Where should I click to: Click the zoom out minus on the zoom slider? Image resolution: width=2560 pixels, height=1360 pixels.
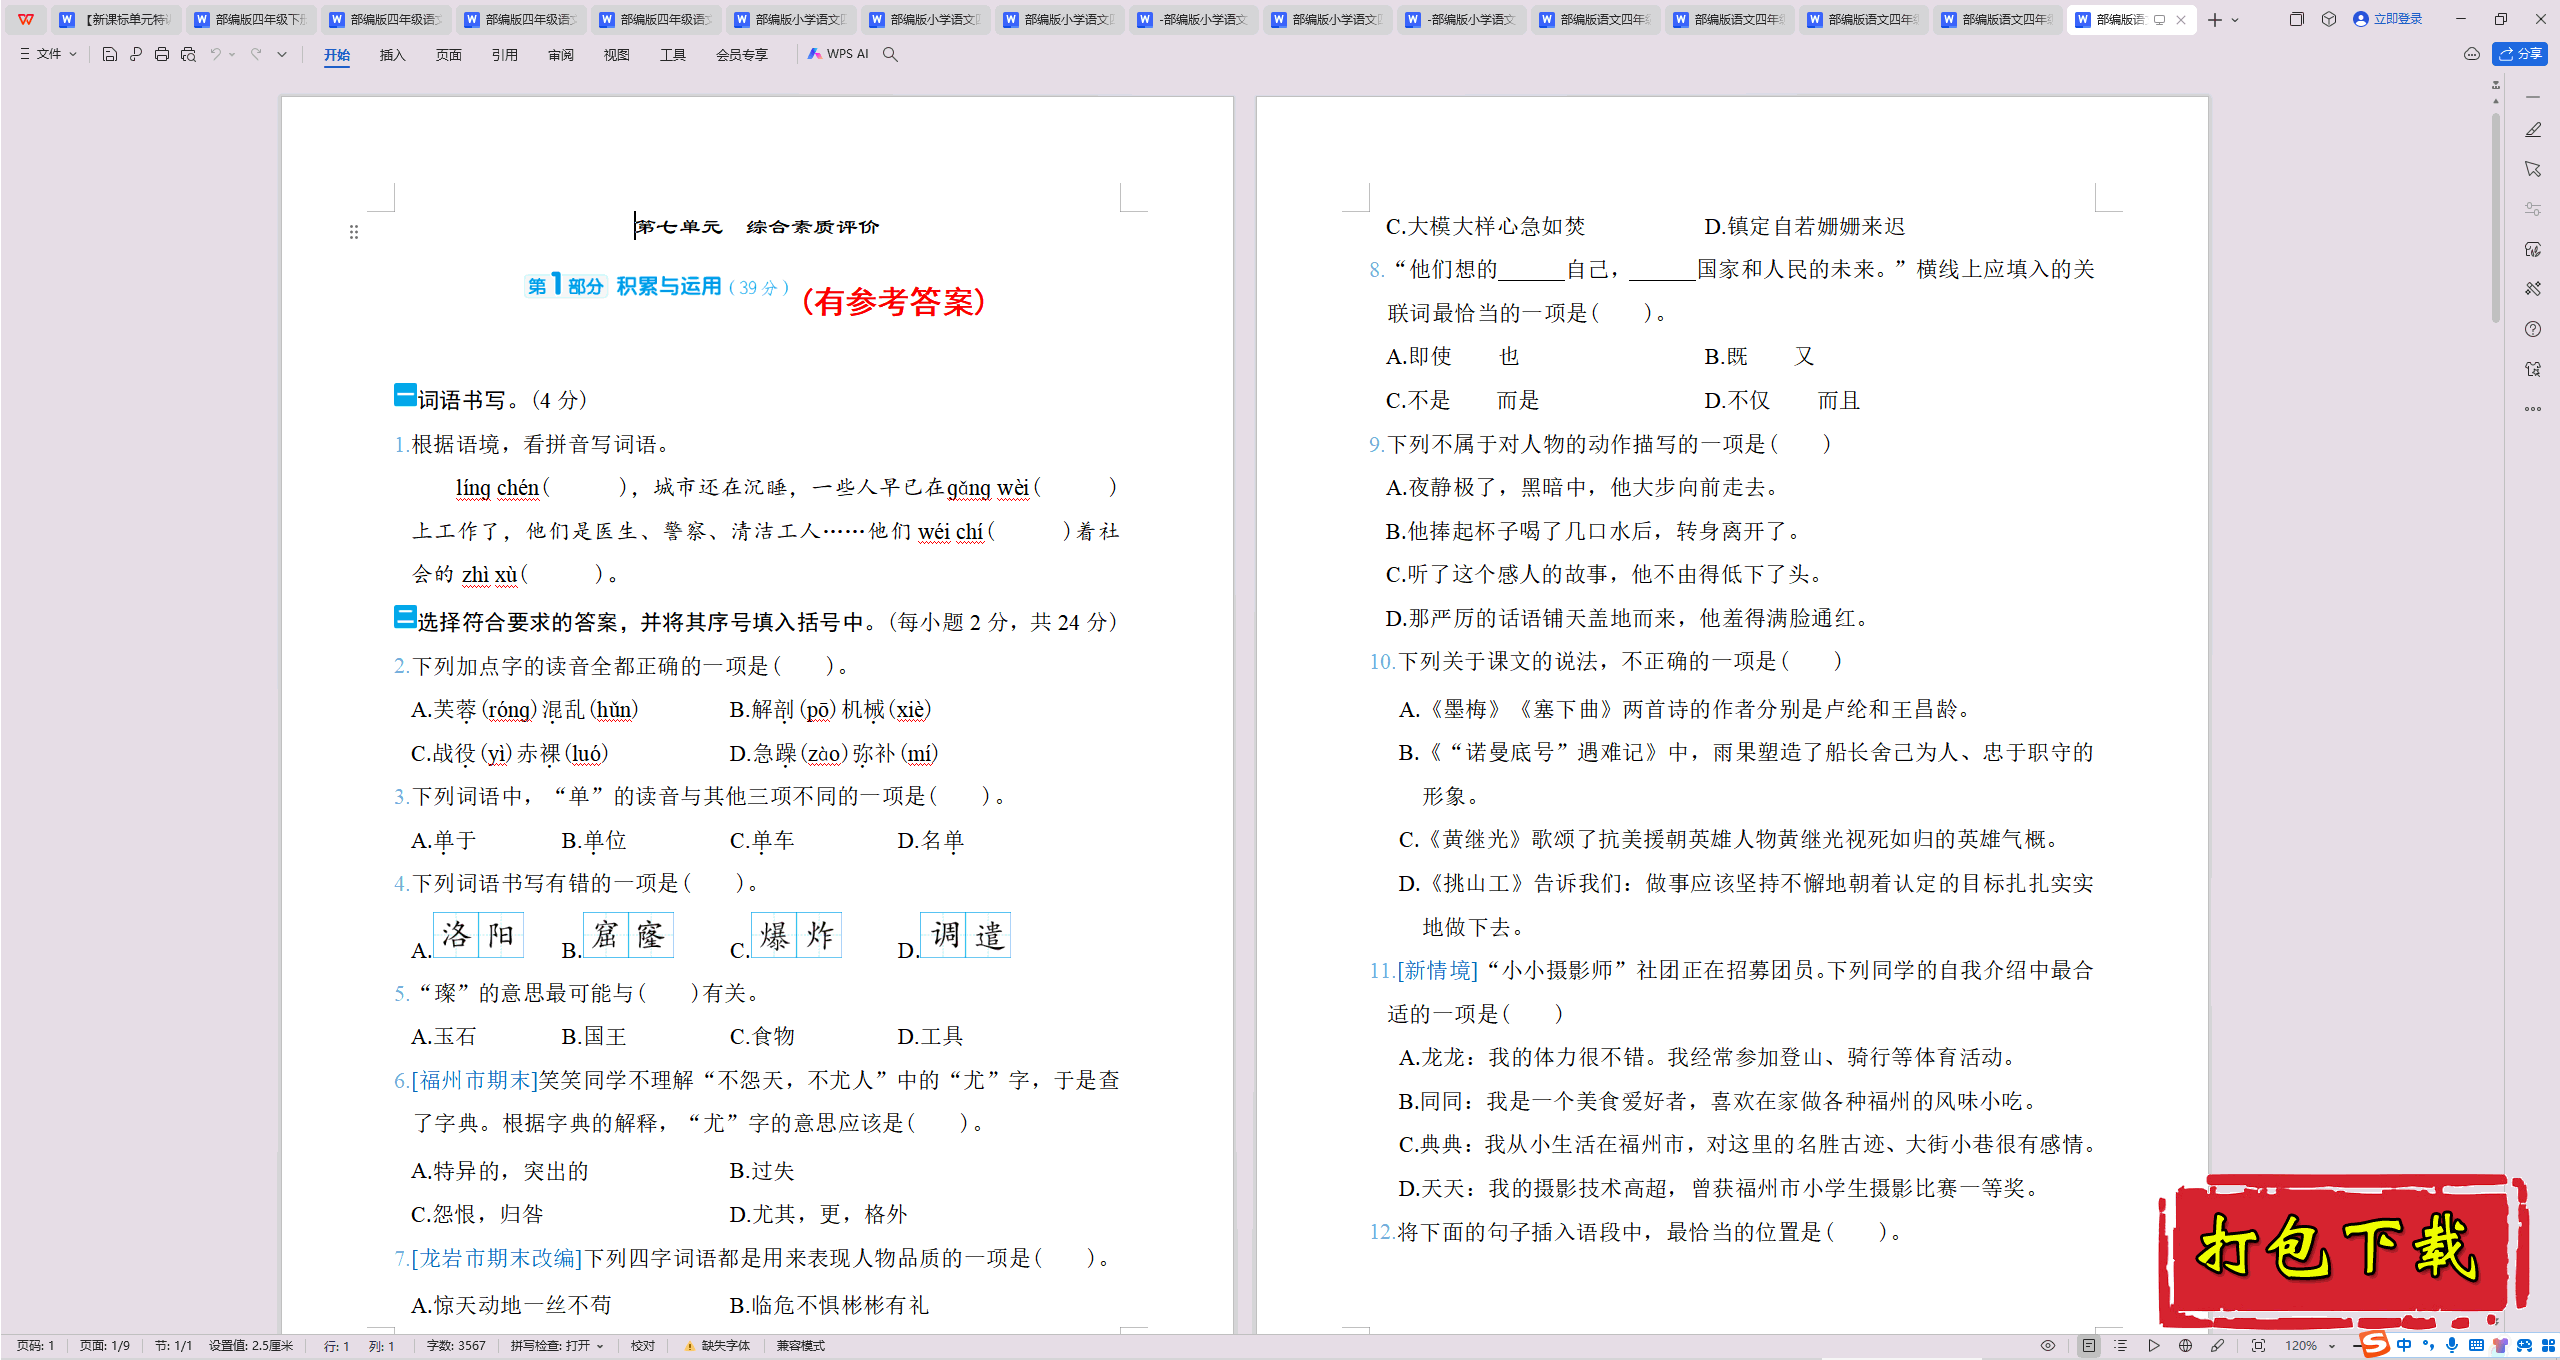[x=2356, y=1346]
